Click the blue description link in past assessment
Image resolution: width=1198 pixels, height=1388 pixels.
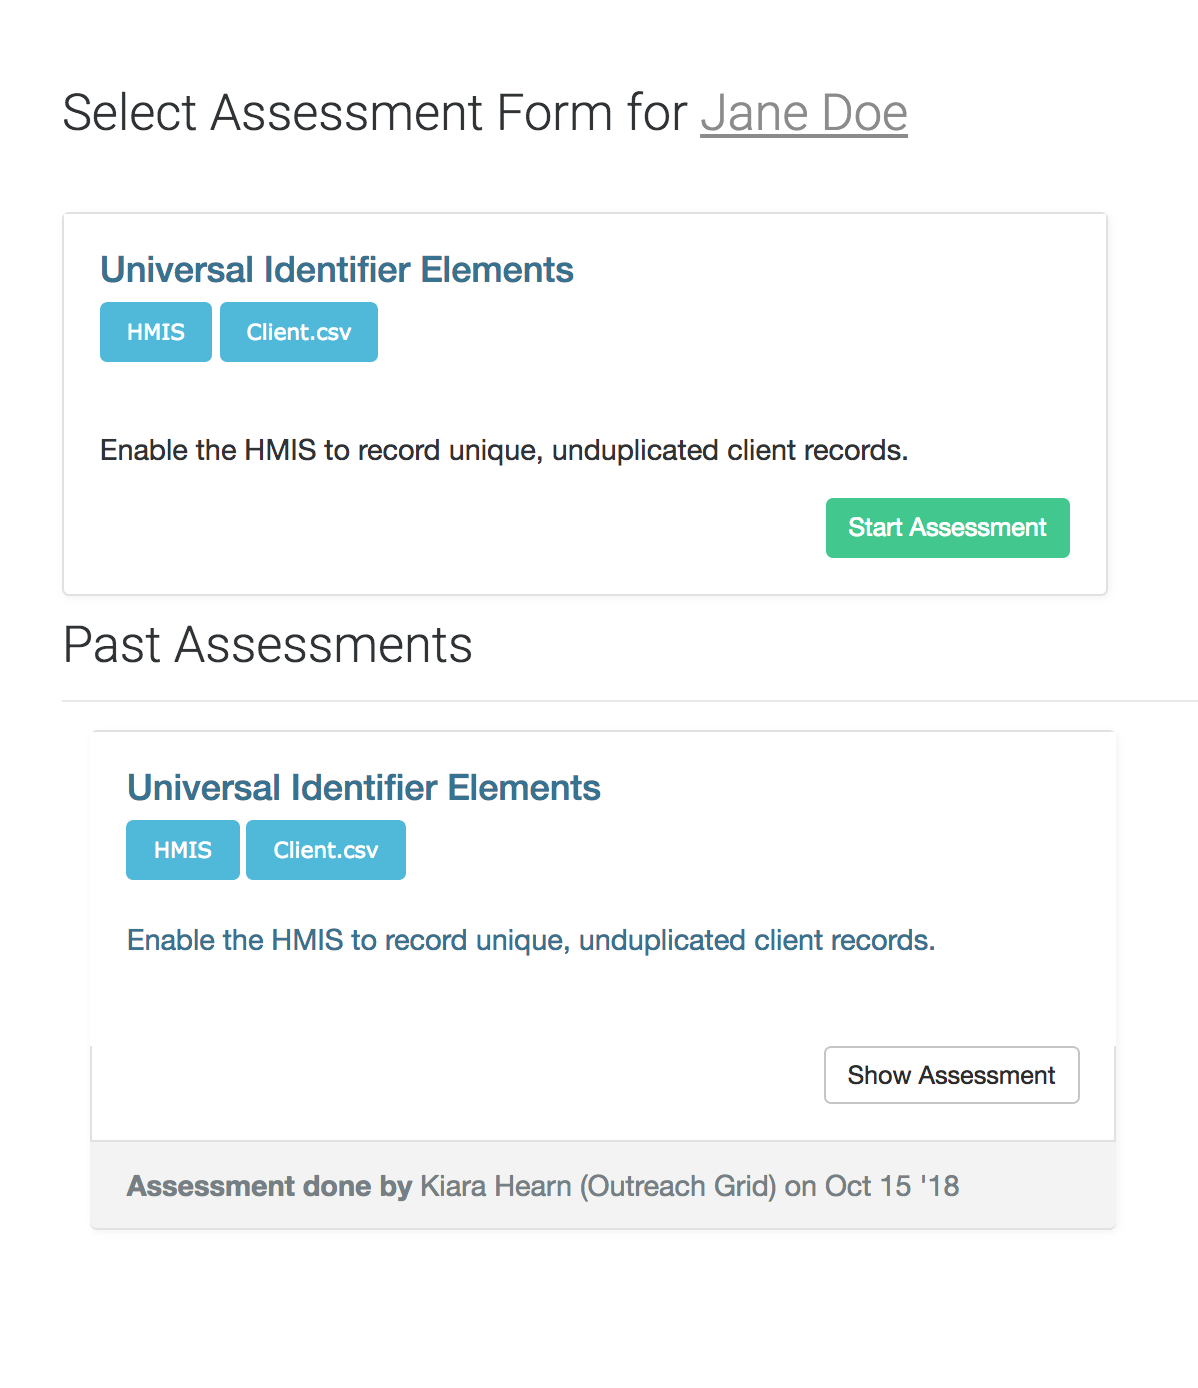[531, 940]
